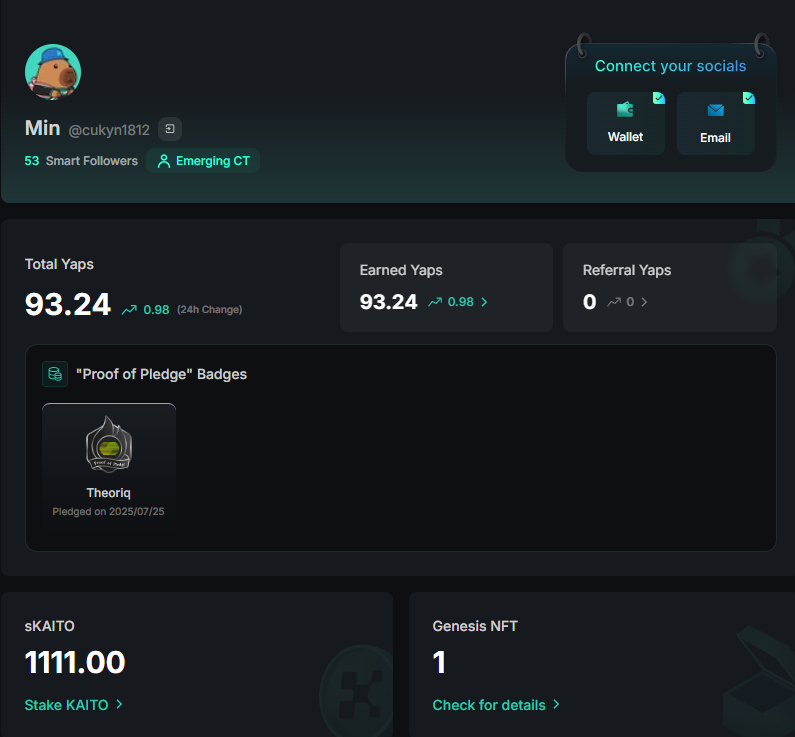Open the Email social connection card
Screen dimensions: 795x737
715,123
